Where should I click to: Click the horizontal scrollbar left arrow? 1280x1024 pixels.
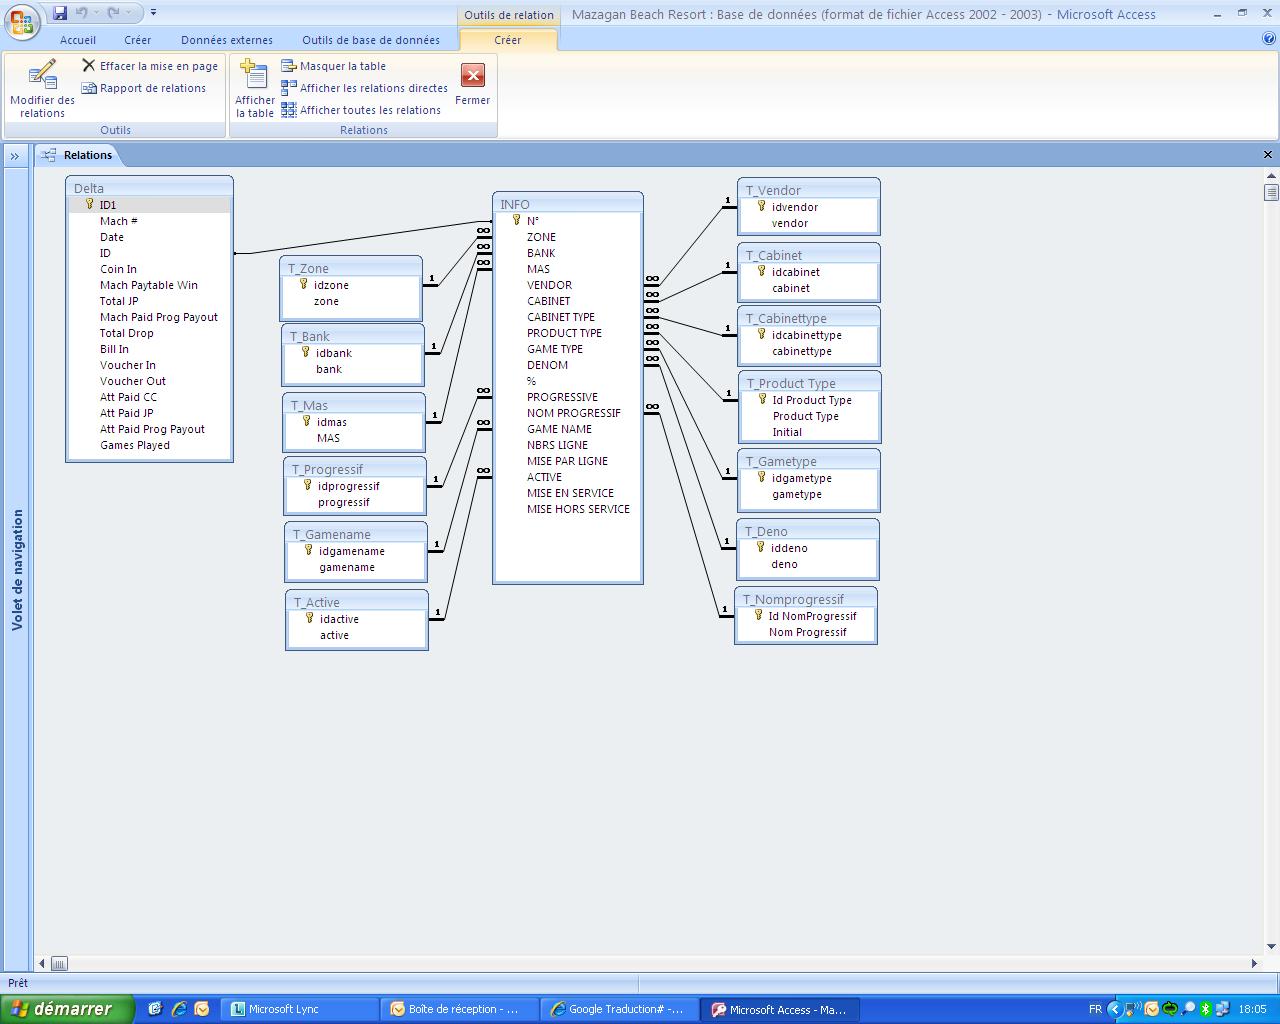(42, 963)
